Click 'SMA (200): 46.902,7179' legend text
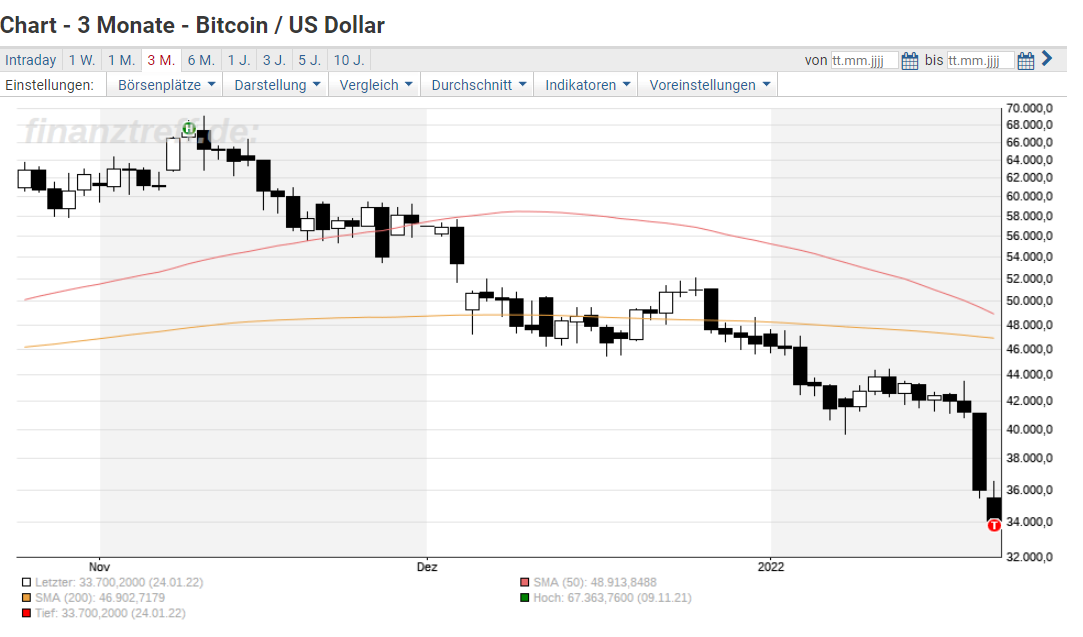 pos(100,598)
